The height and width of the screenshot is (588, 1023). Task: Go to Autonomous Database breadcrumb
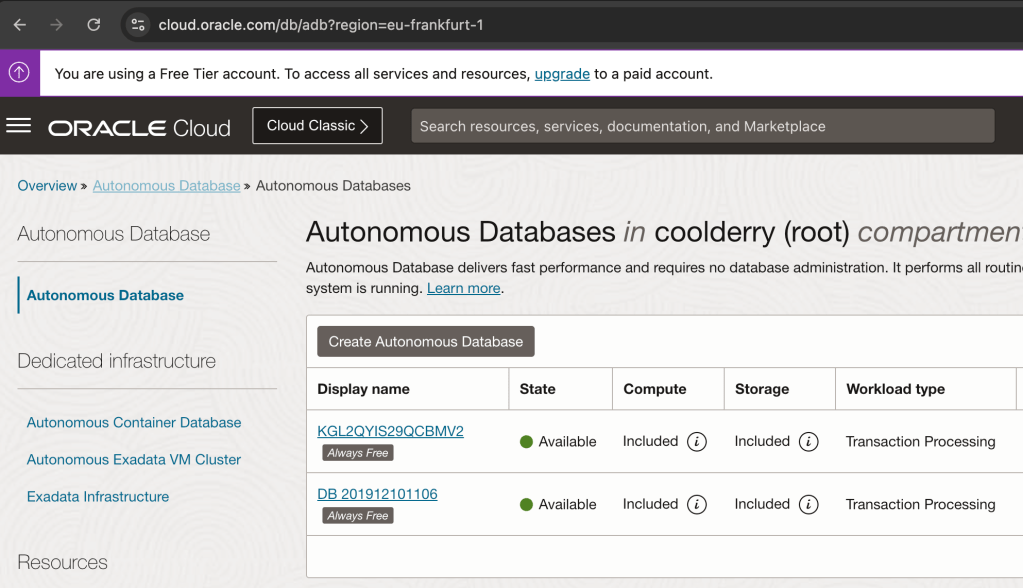166,186
